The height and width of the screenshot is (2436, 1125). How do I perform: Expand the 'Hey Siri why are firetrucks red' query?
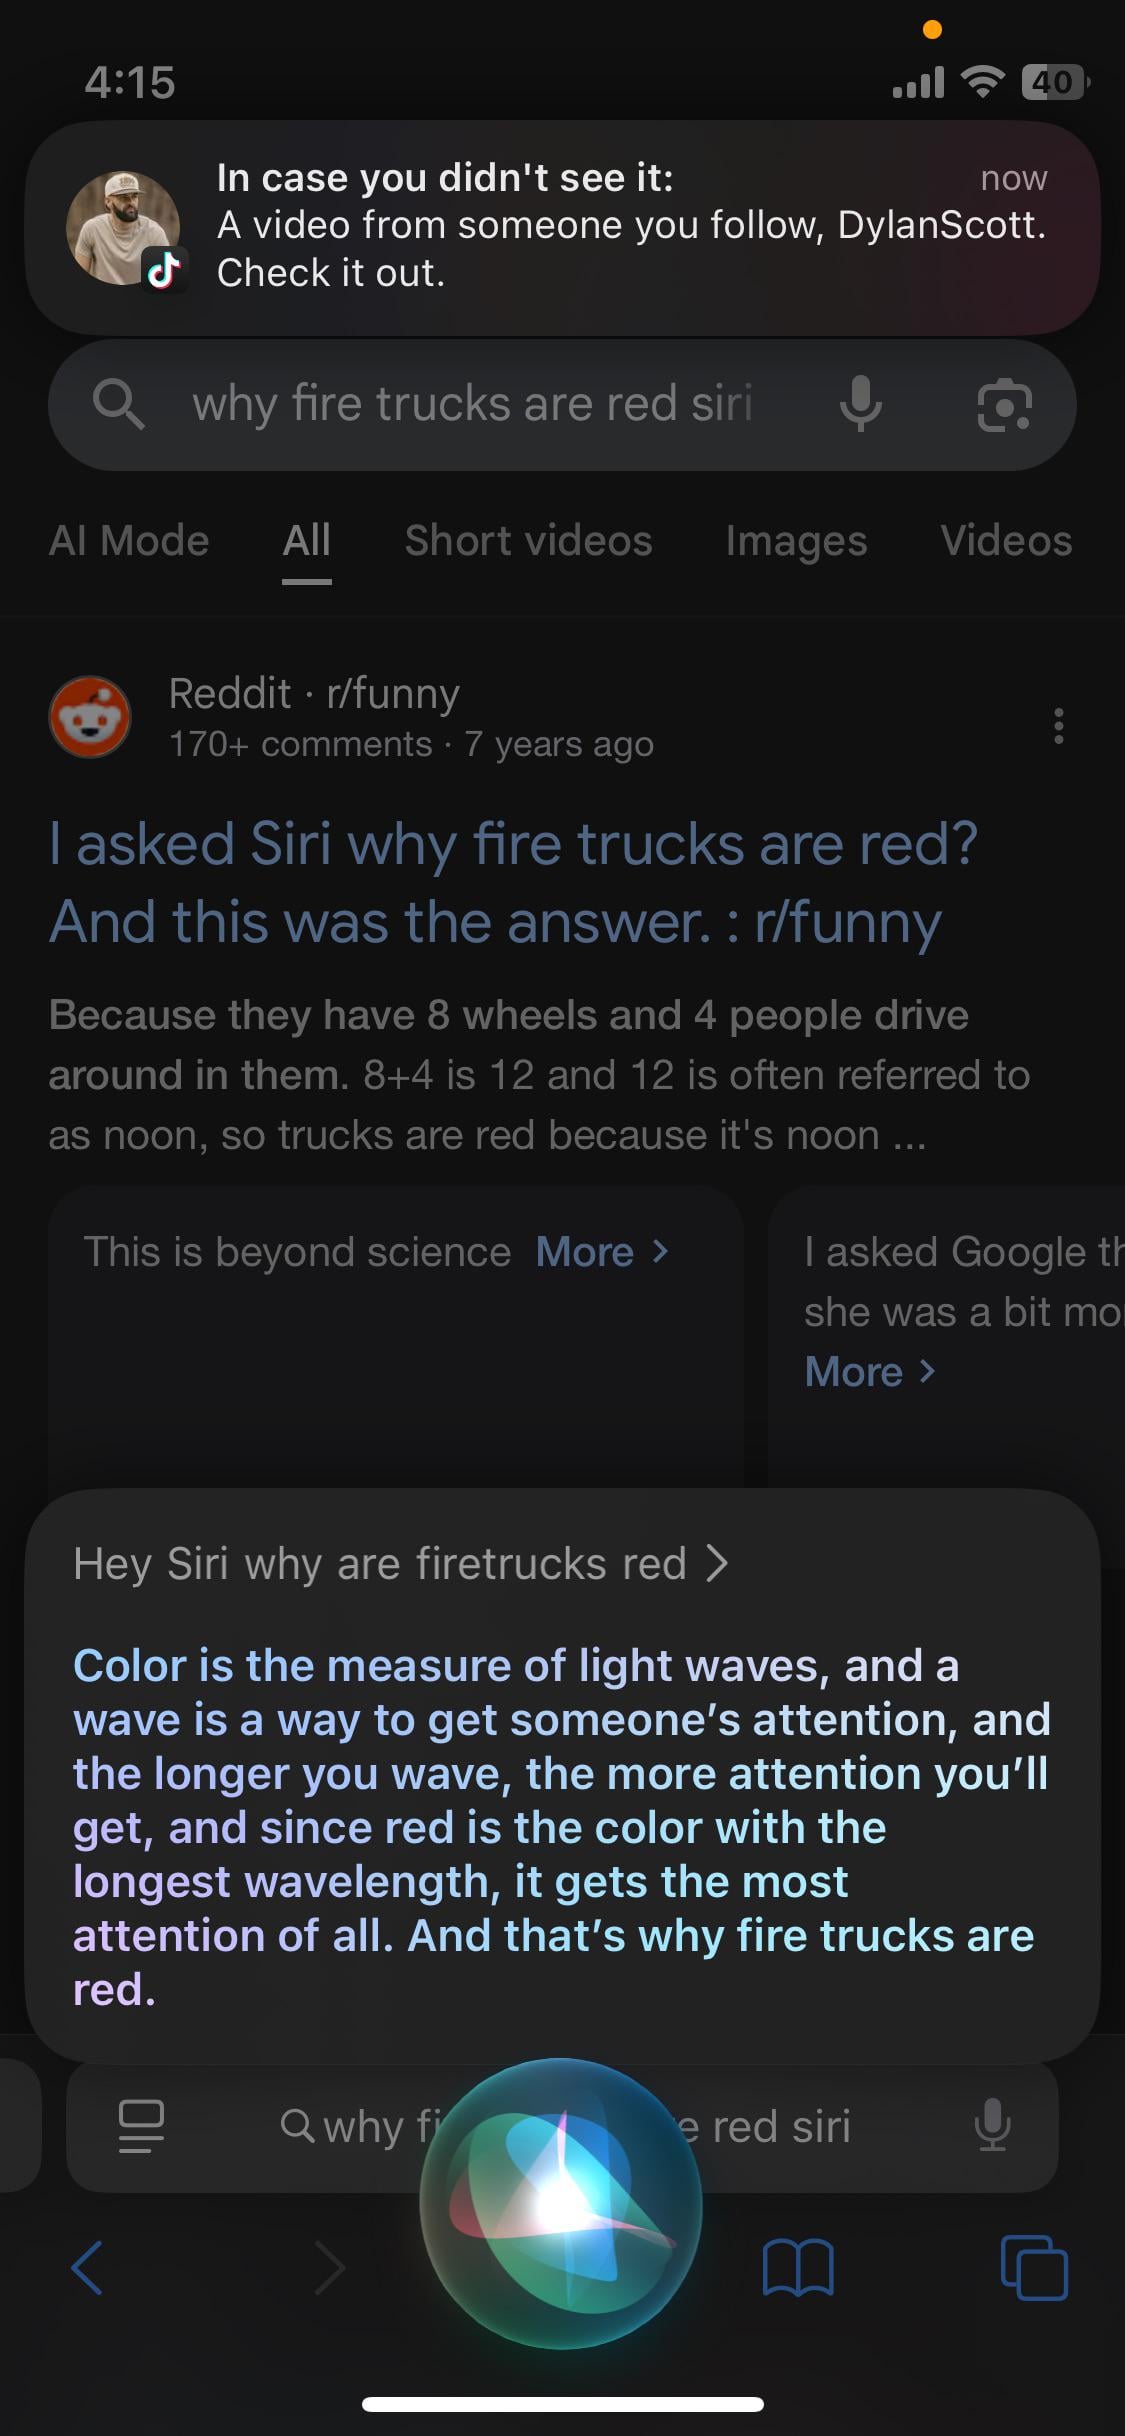click(x=400, y=1563)
